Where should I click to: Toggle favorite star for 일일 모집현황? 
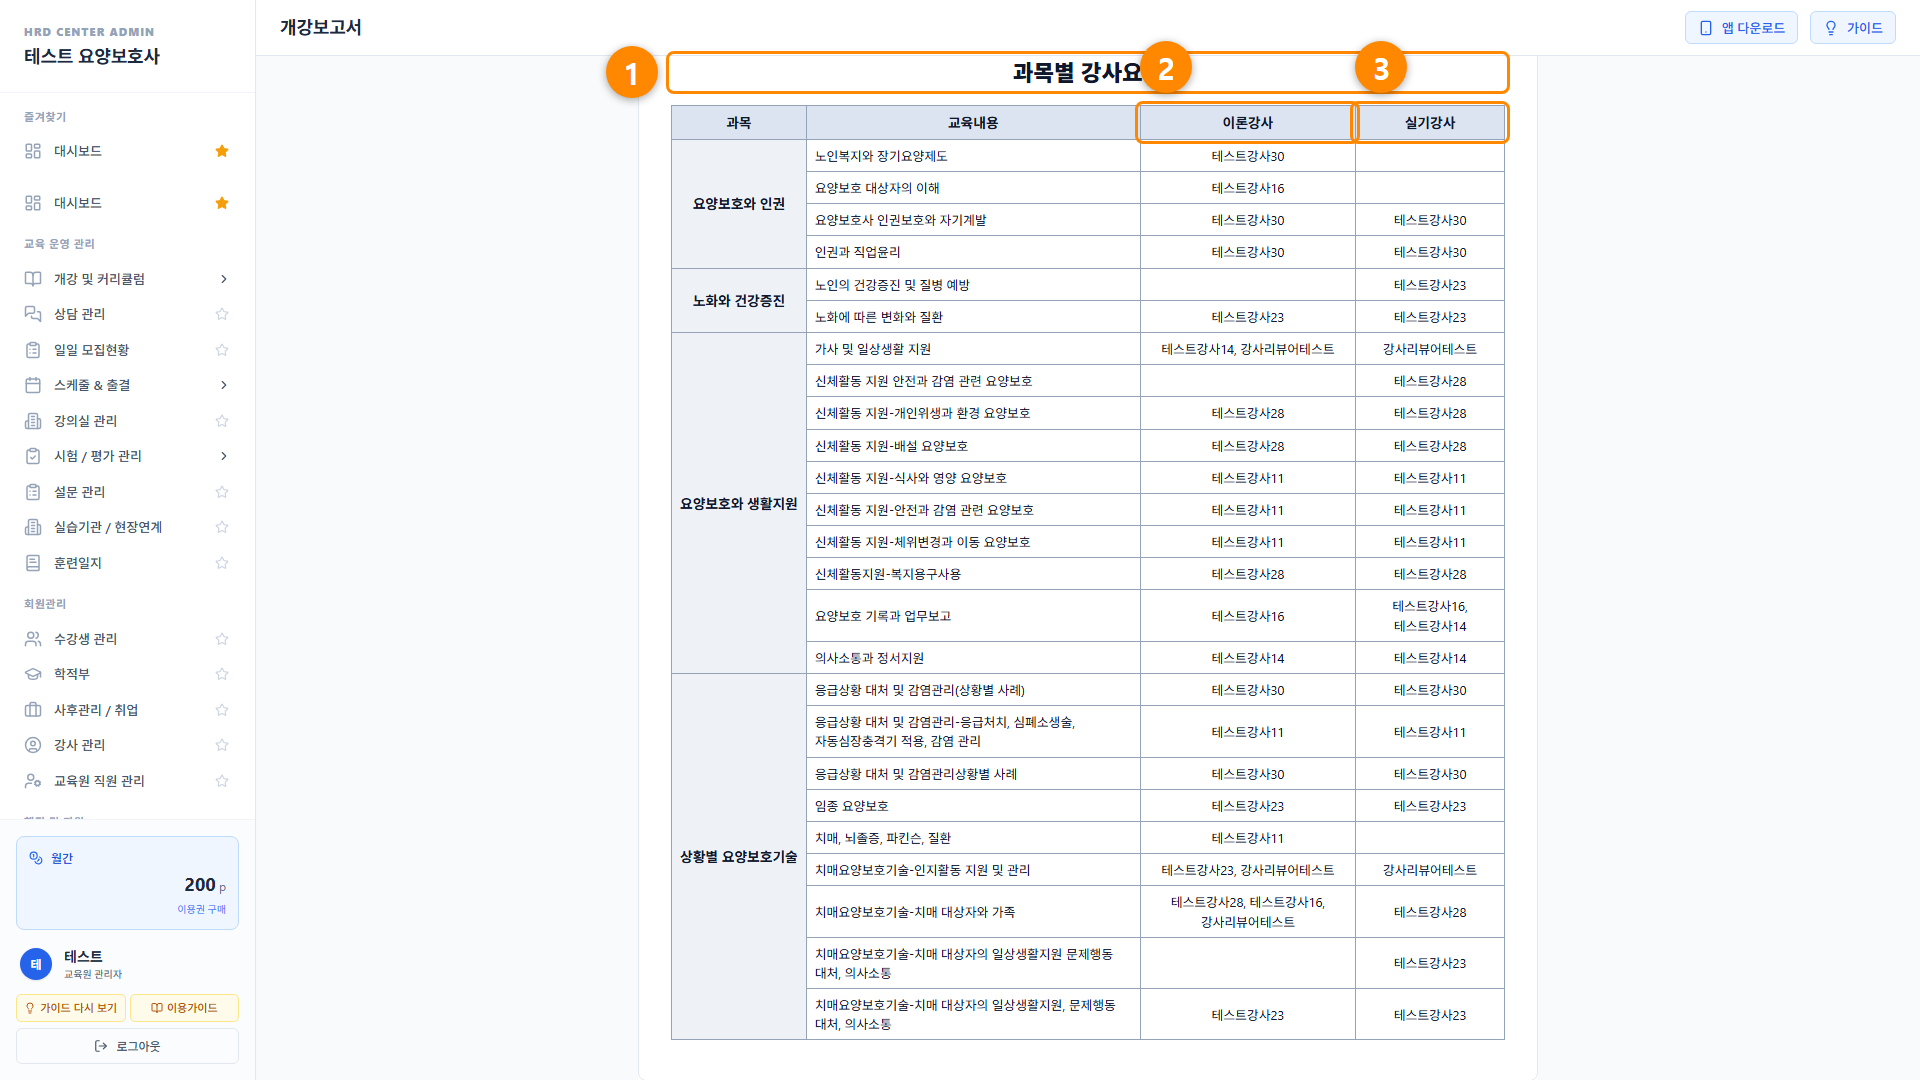tap(222, 350)
